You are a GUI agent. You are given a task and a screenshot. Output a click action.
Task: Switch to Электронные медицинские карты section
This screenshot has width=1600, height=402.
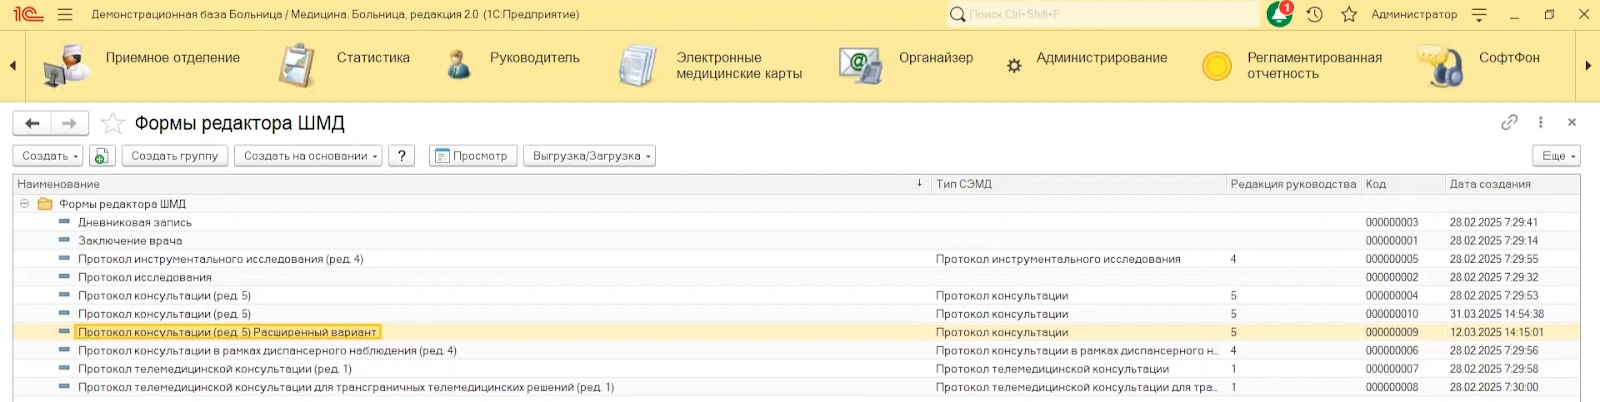click(x=738, y=65)
